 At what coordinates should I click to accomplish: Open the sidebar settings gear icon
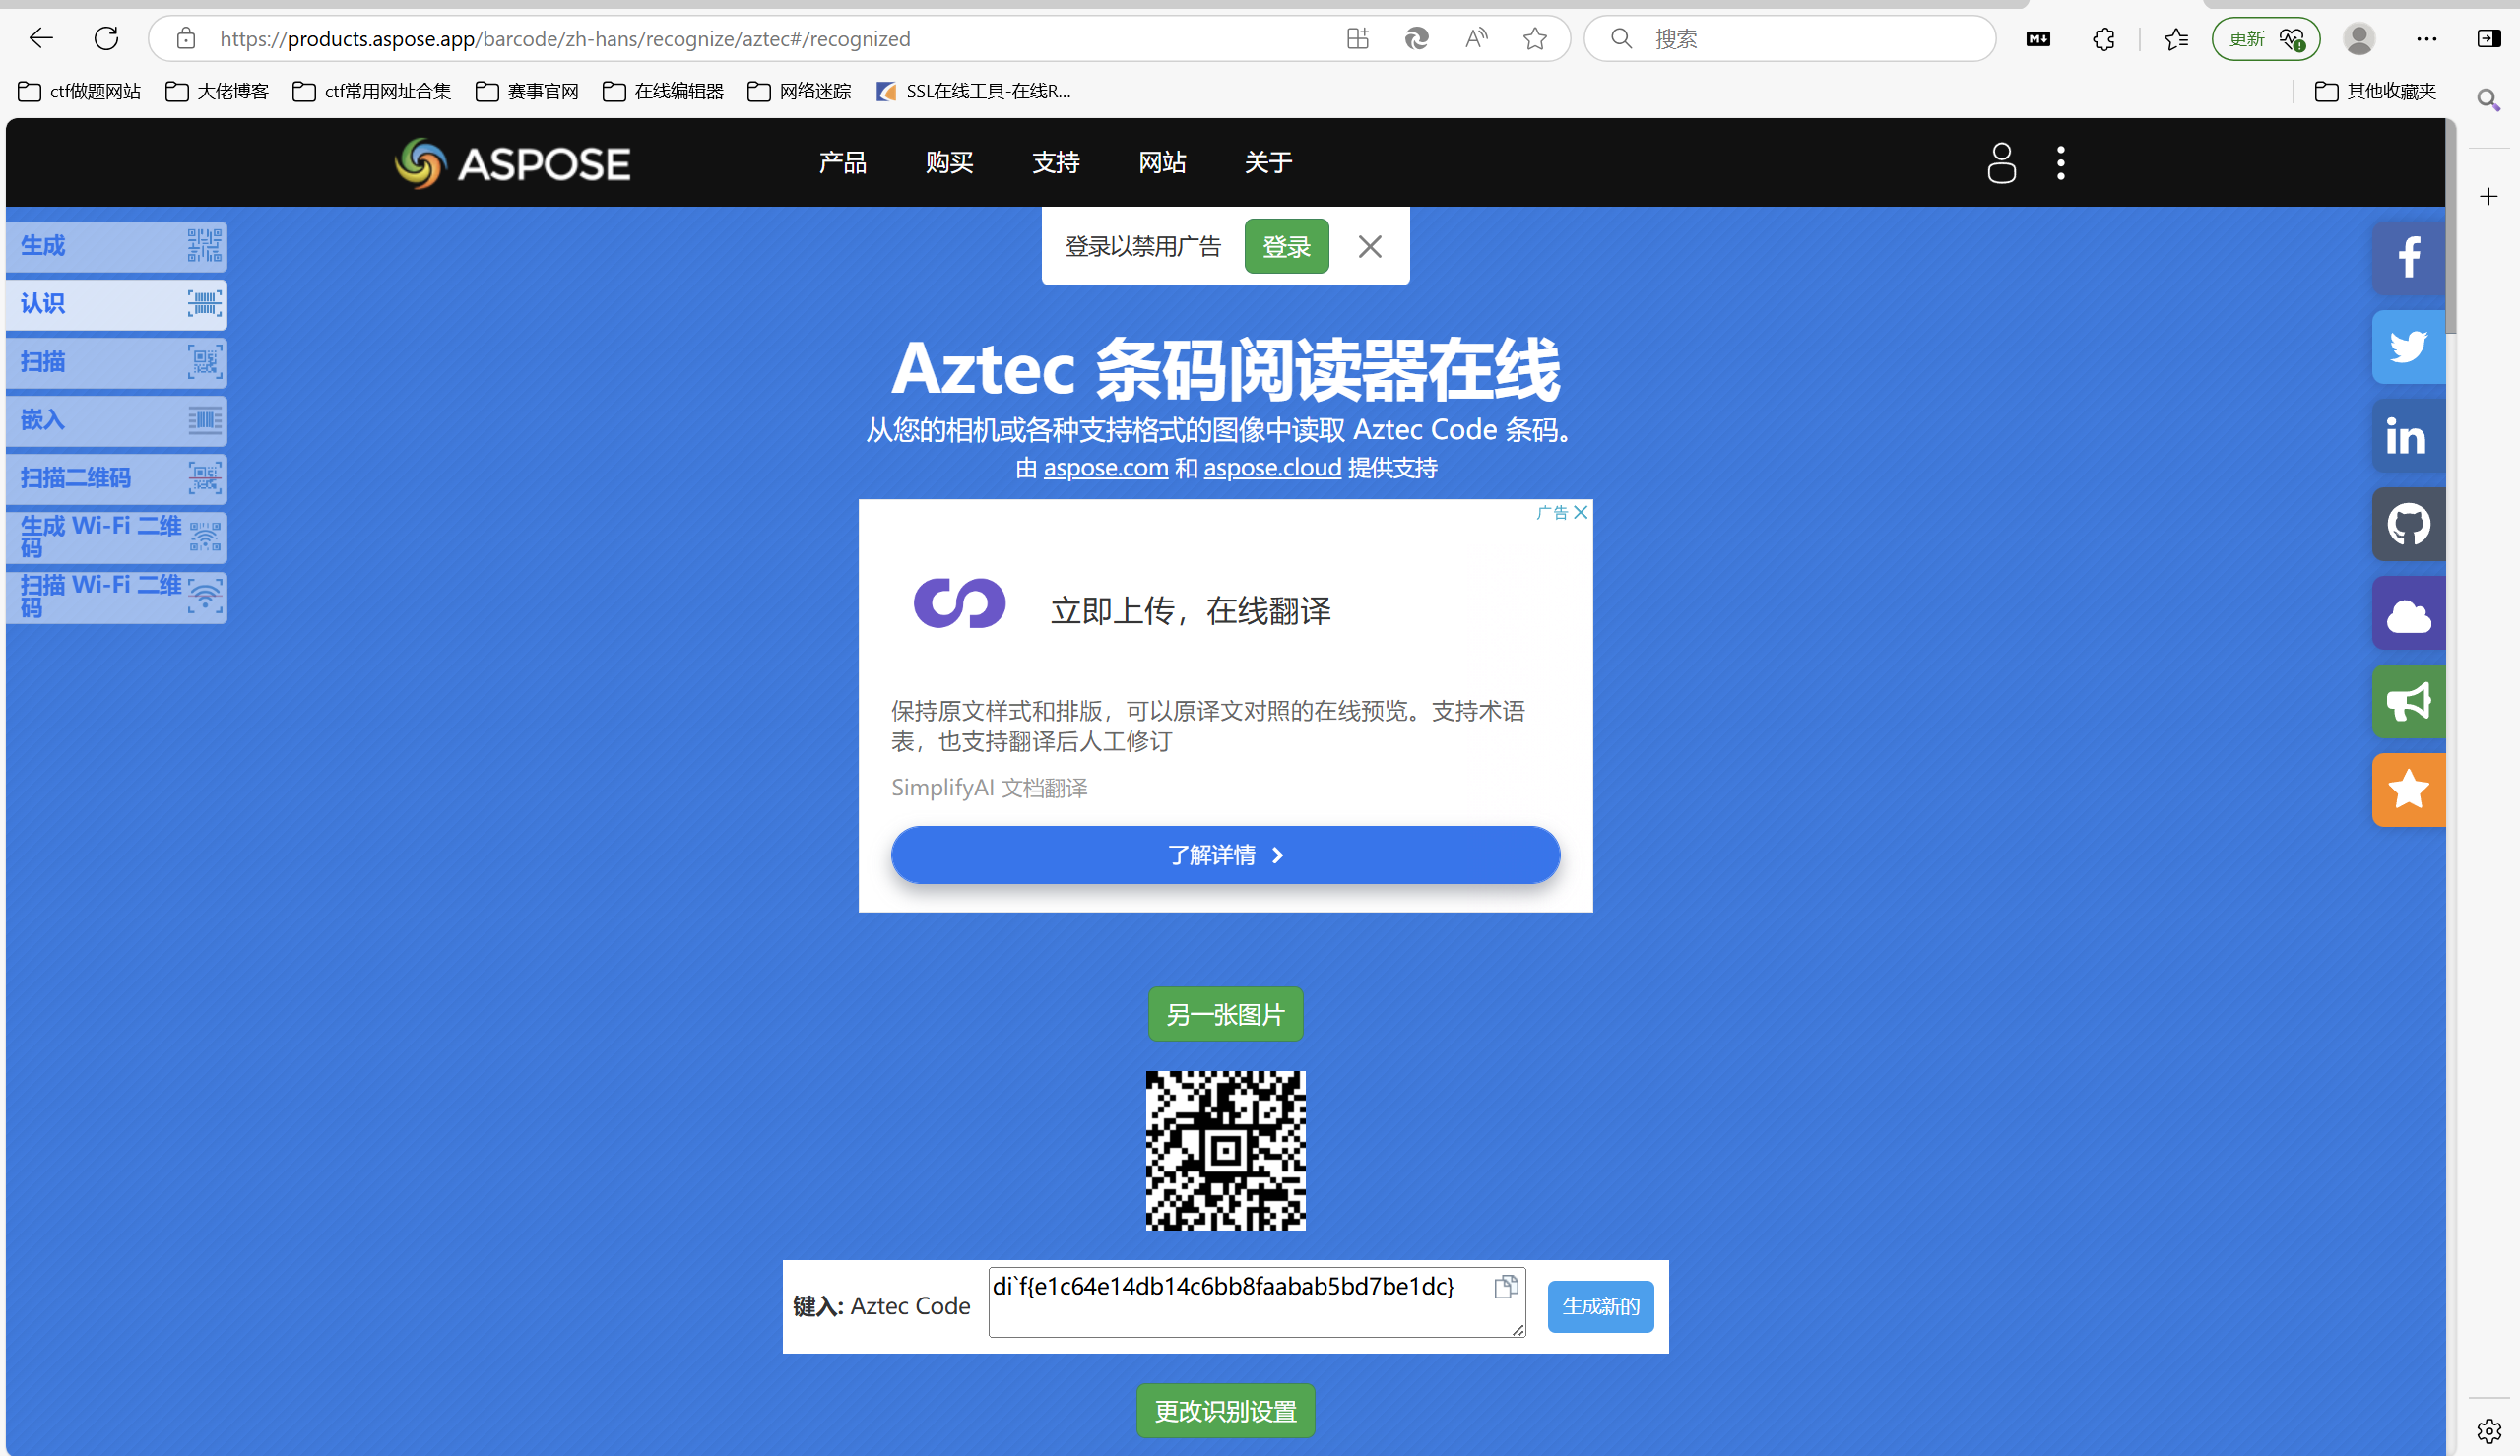pos(2489,1432)
